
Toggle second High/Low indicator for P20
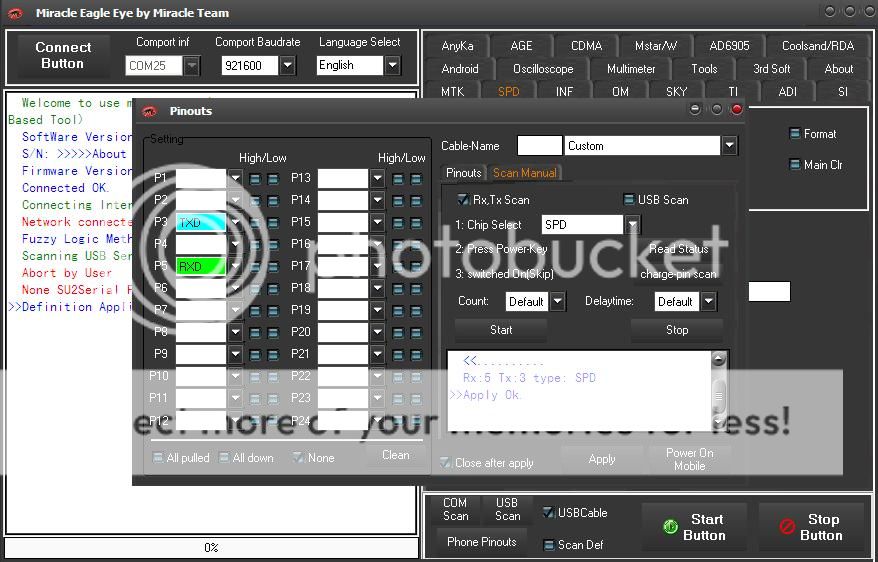416,332
